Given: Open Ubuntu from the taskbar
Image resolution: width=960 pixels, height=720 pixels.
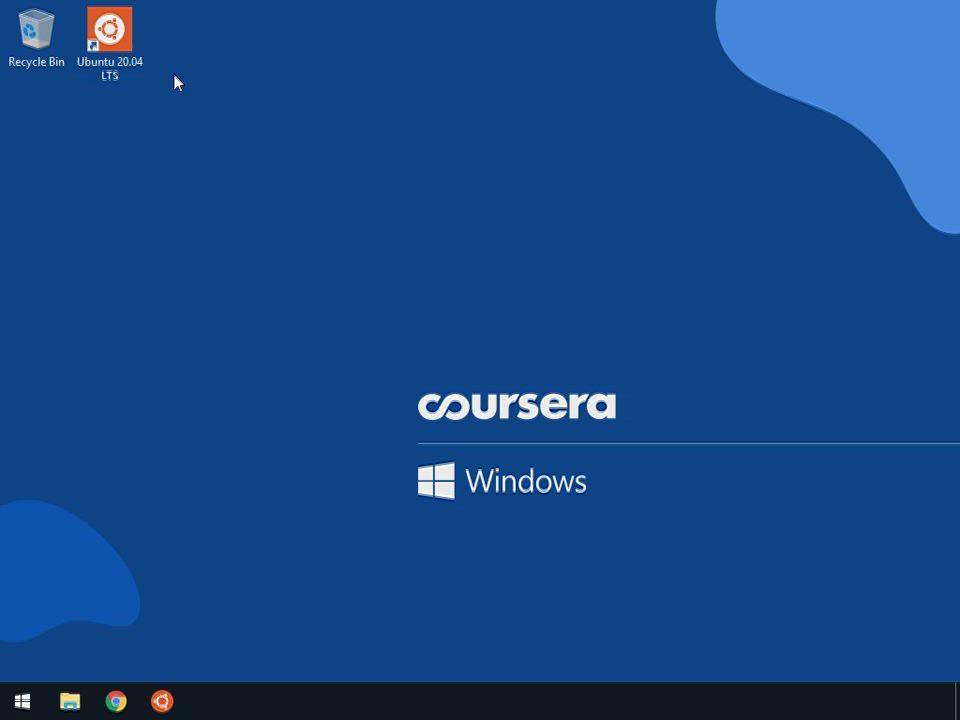Looking at the screenshot, I should click(162, 701).
